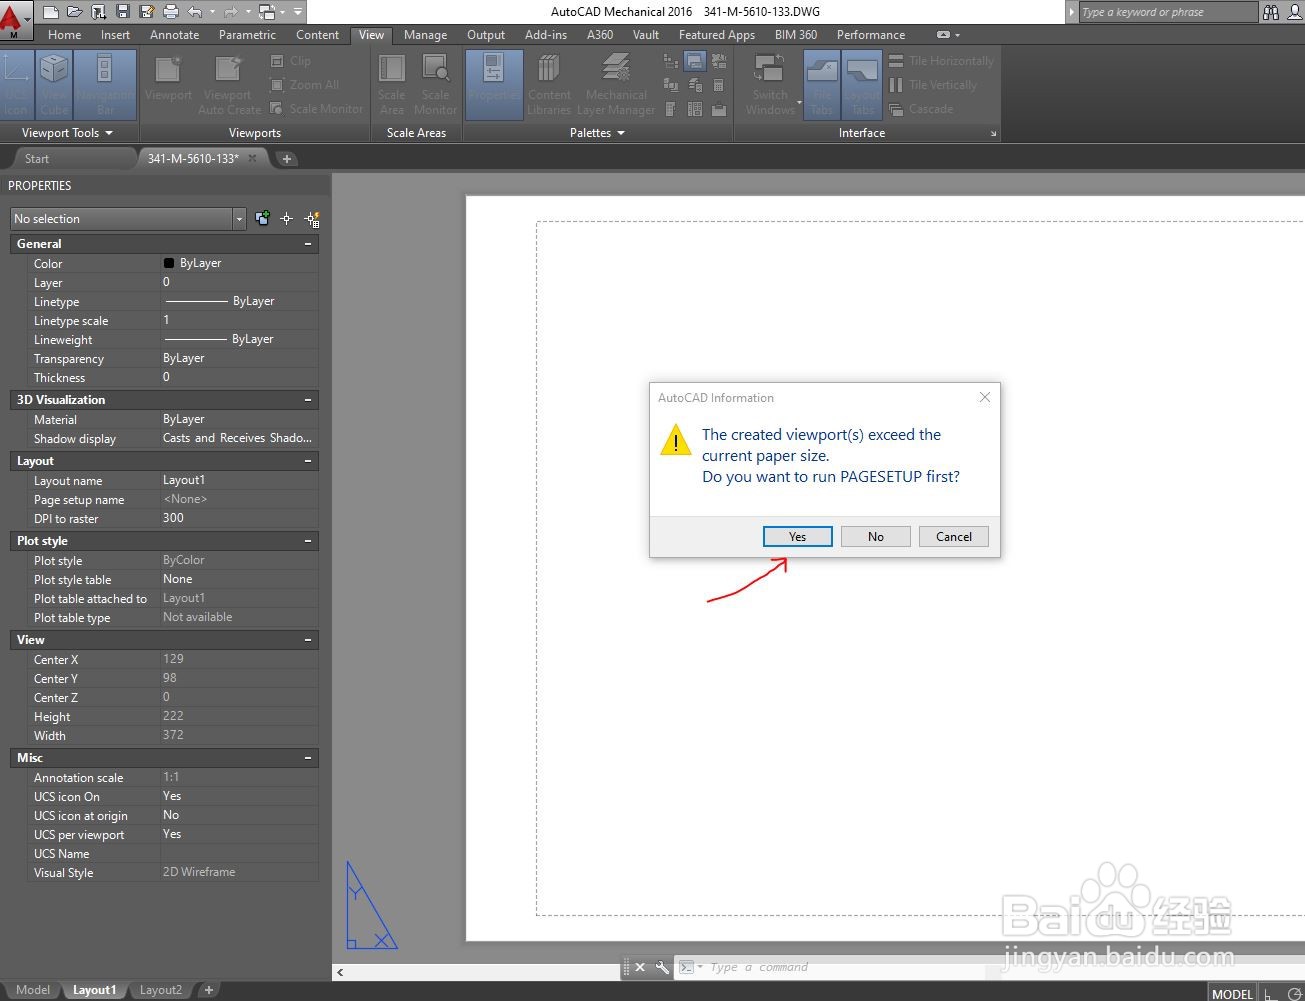Click the keyword search field

click(x=1167, y=12)
